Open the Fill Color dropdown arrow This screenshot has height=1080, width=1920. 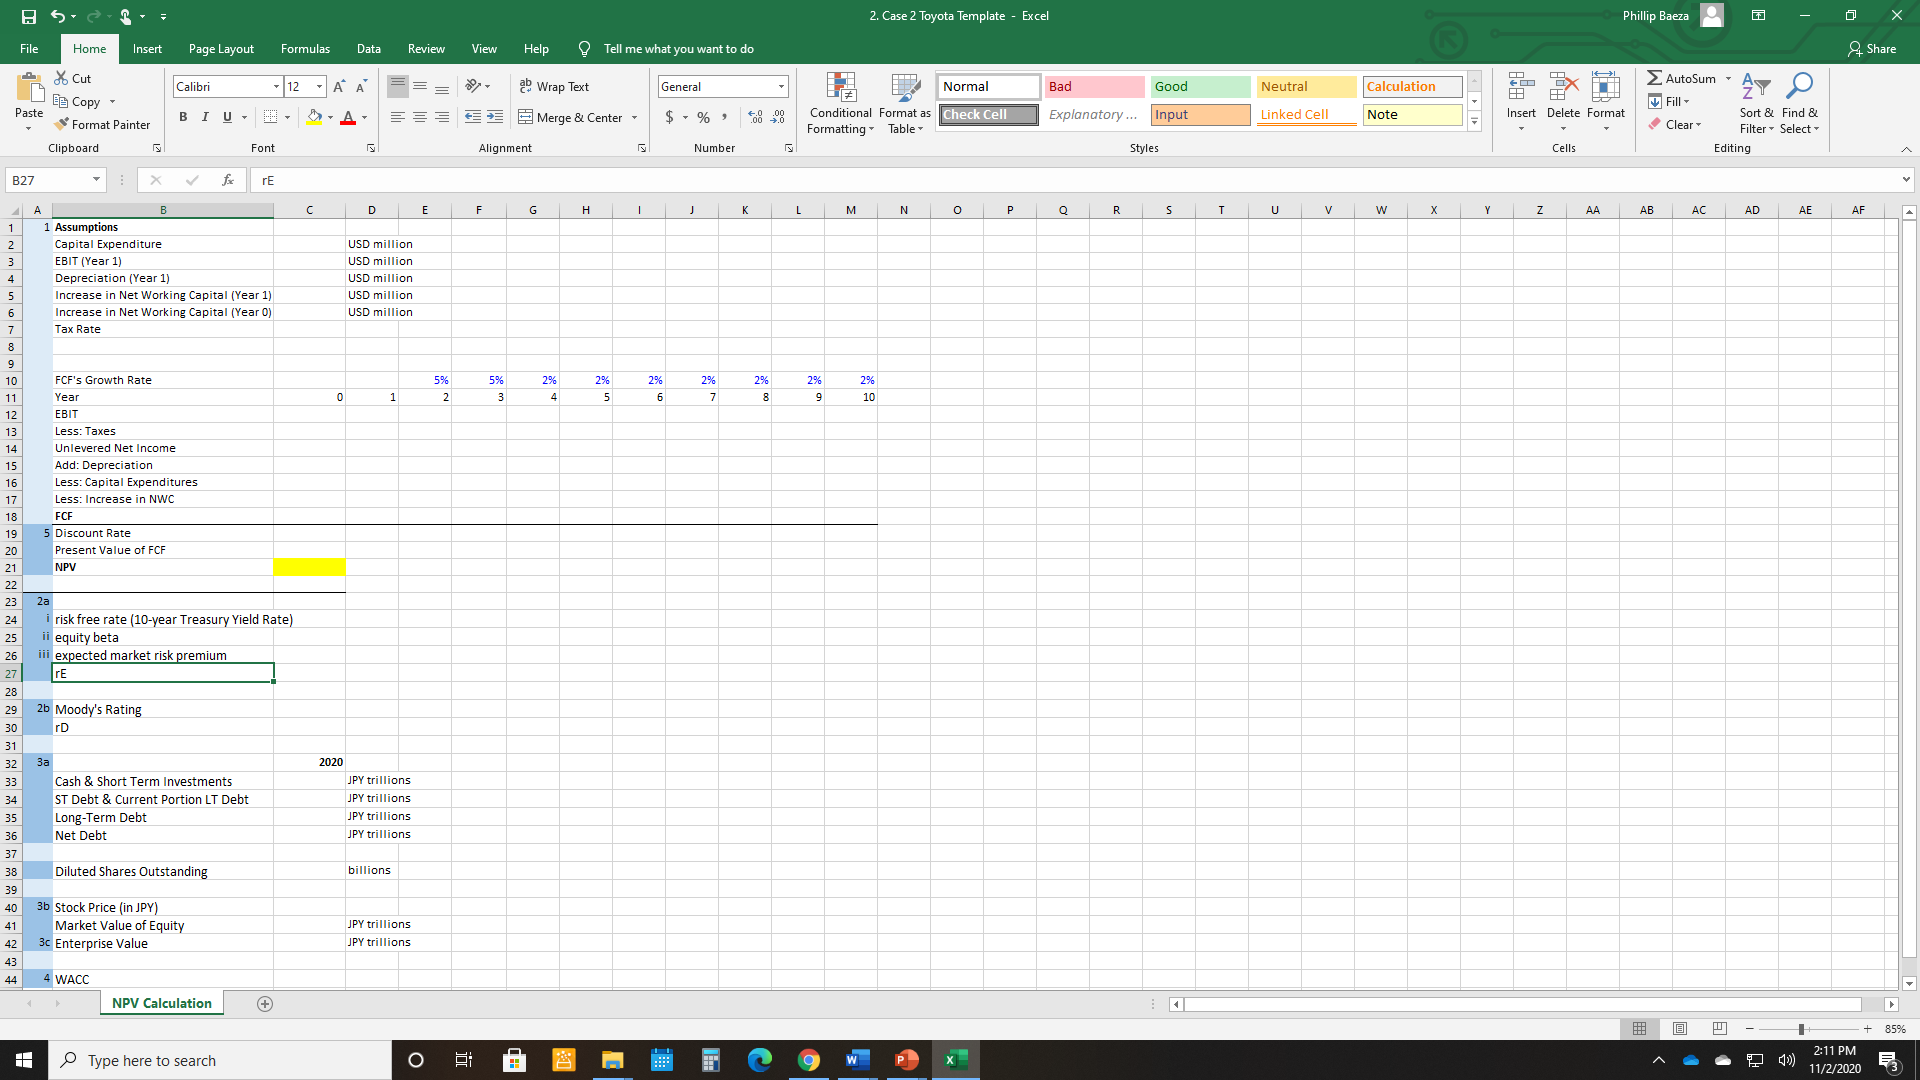click(x=330, y=117)
